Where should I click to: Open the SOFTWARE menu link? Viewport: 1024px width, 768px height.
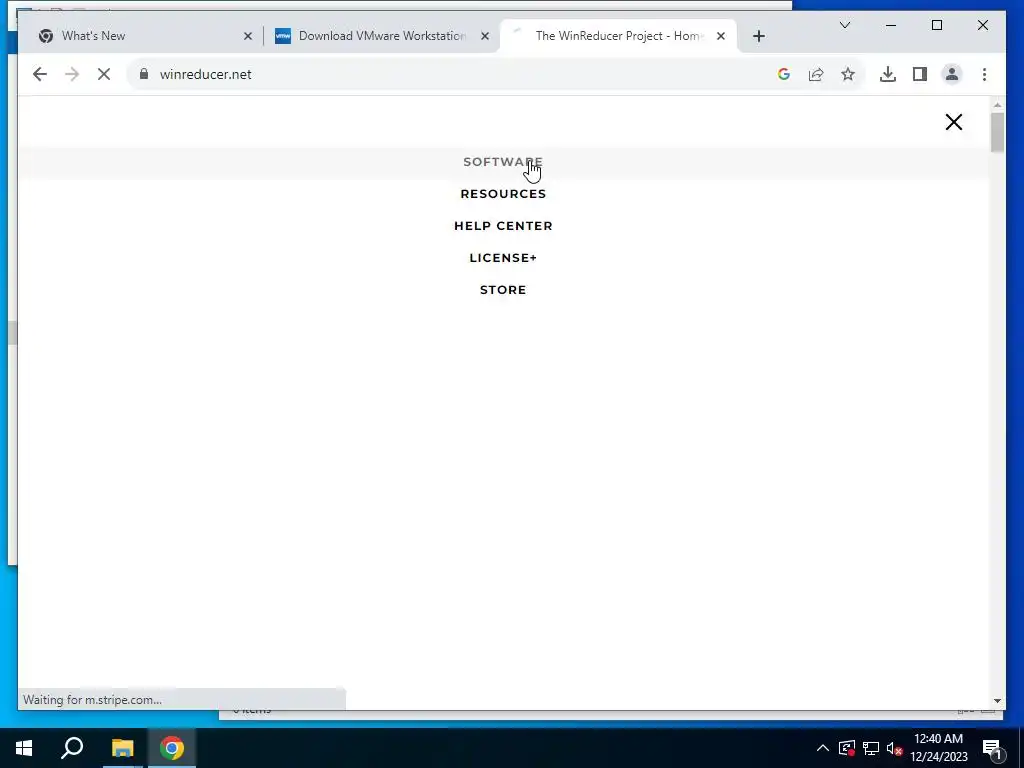coord(503,162)
